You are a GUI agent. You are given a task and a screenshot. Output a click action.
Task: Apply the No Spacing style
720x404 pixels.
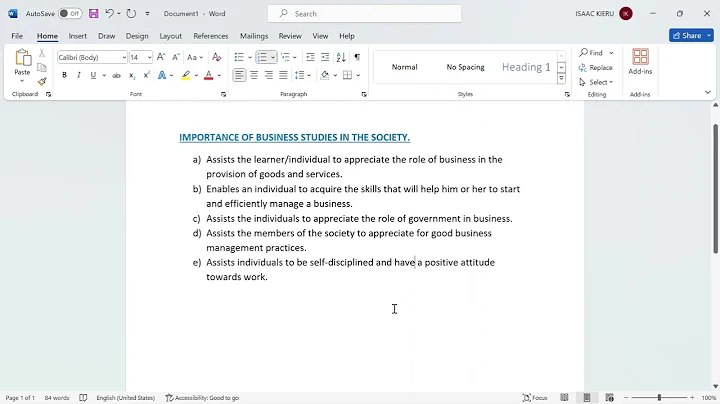(x=465, y=67)
